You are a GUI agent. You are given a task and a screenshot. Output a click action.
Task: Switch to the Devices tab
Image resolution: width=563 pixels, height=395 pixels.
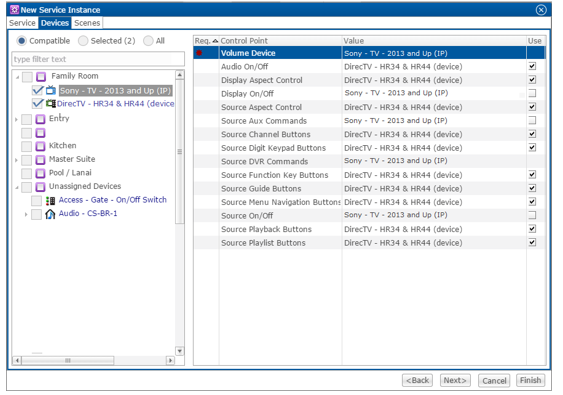point(55,23)
